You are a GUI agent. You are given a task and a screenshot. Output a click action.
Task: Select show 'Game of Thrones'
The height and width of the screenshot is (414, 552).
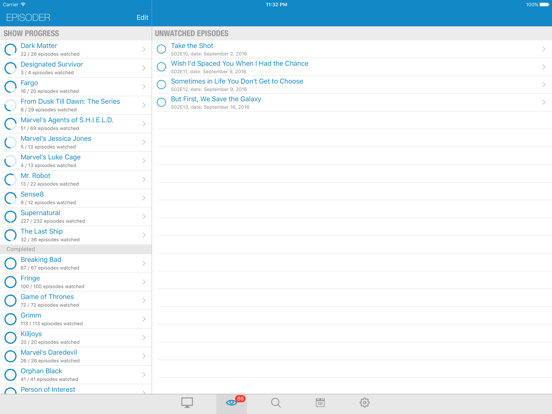[x=76, y=301]
